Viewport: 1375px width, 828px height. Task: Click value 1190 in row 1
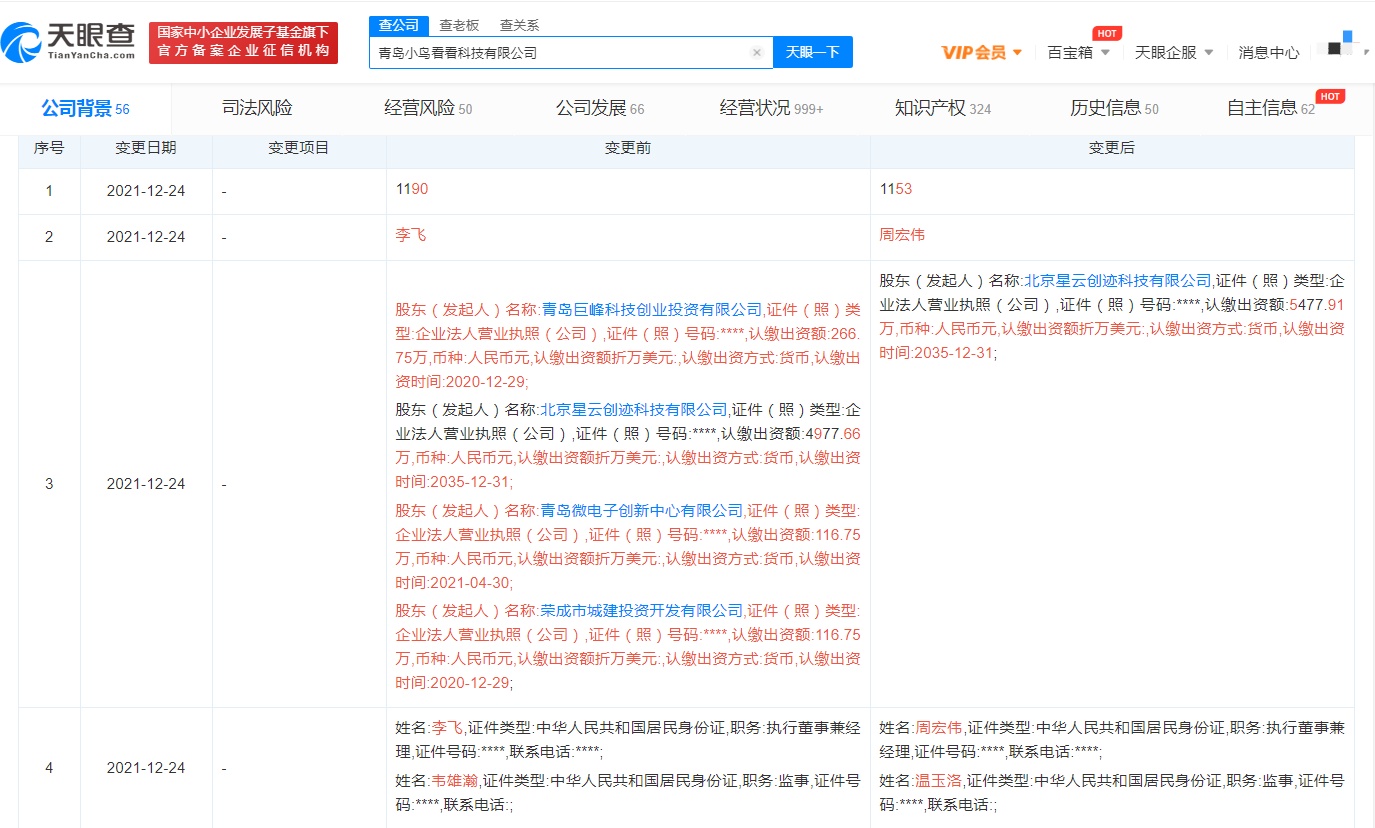[412, 189]
